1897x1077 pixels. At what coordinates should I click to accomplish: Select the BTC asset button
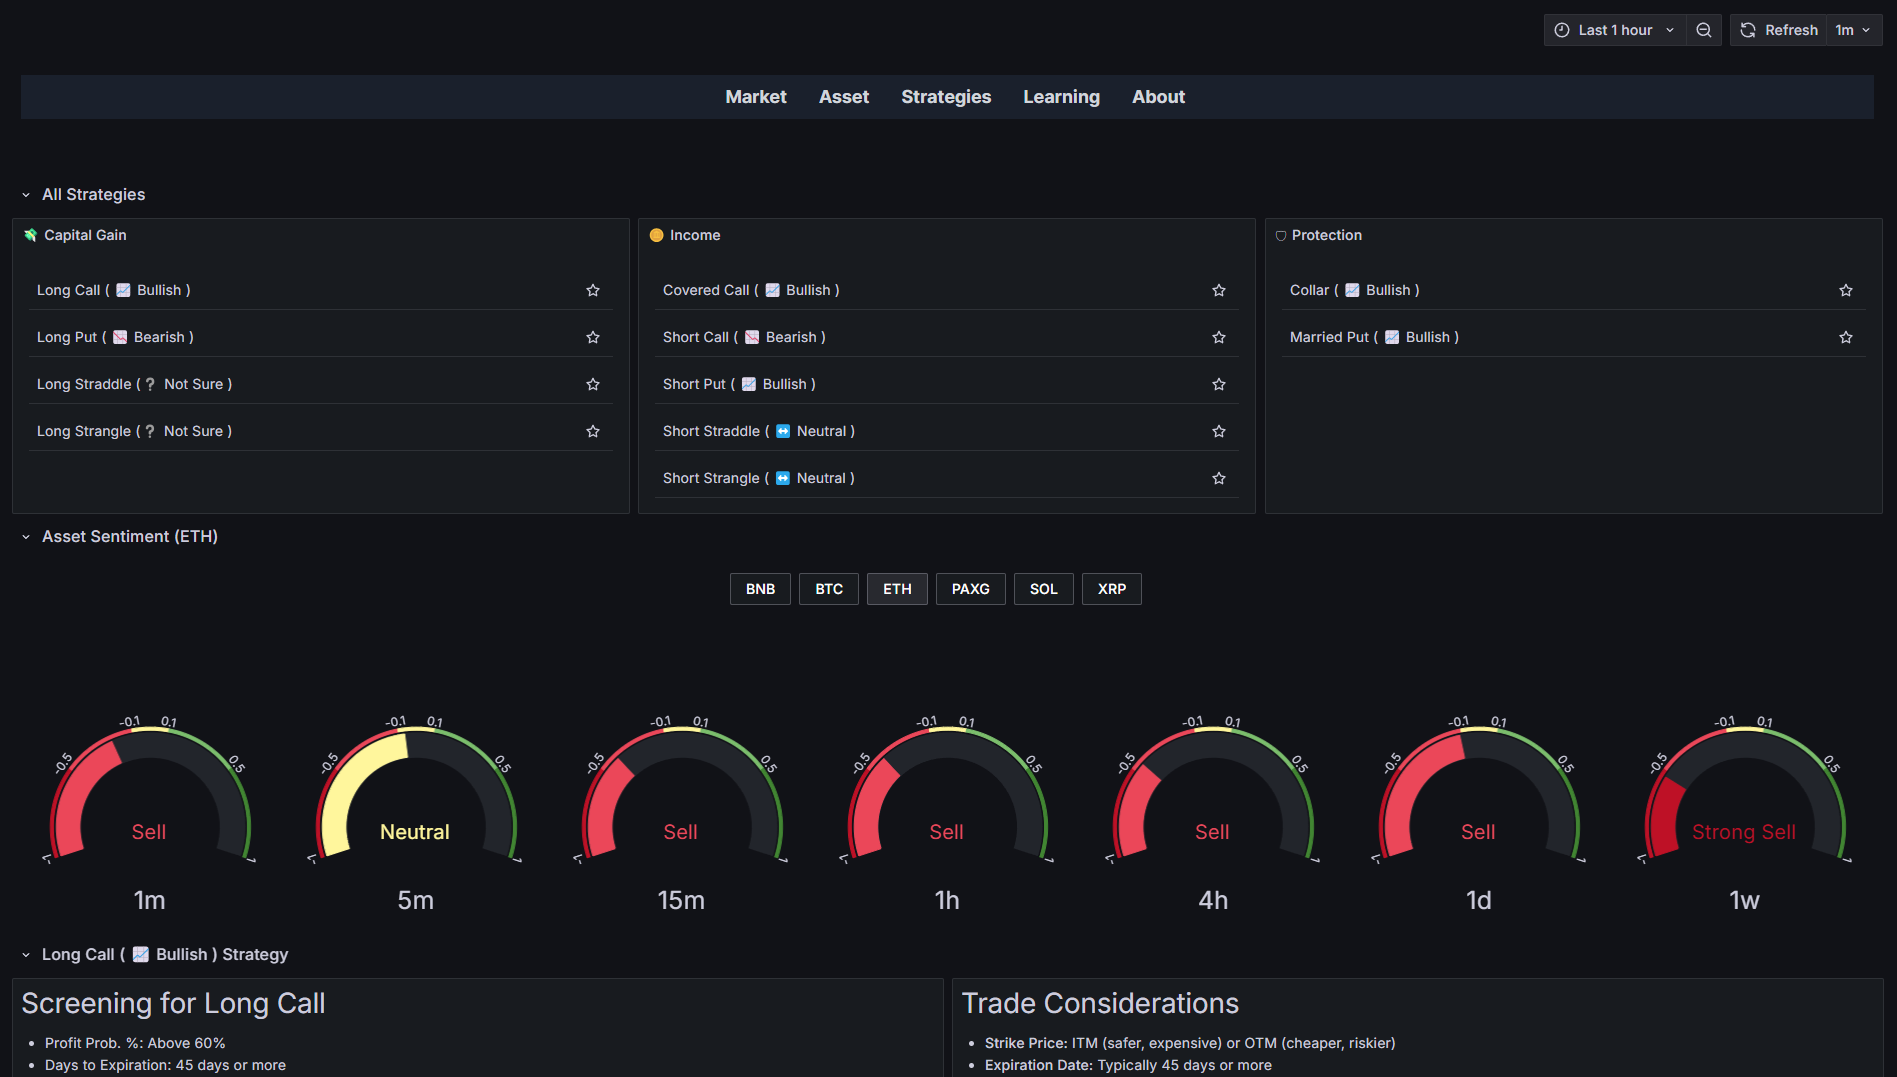(x=828, y=589)
